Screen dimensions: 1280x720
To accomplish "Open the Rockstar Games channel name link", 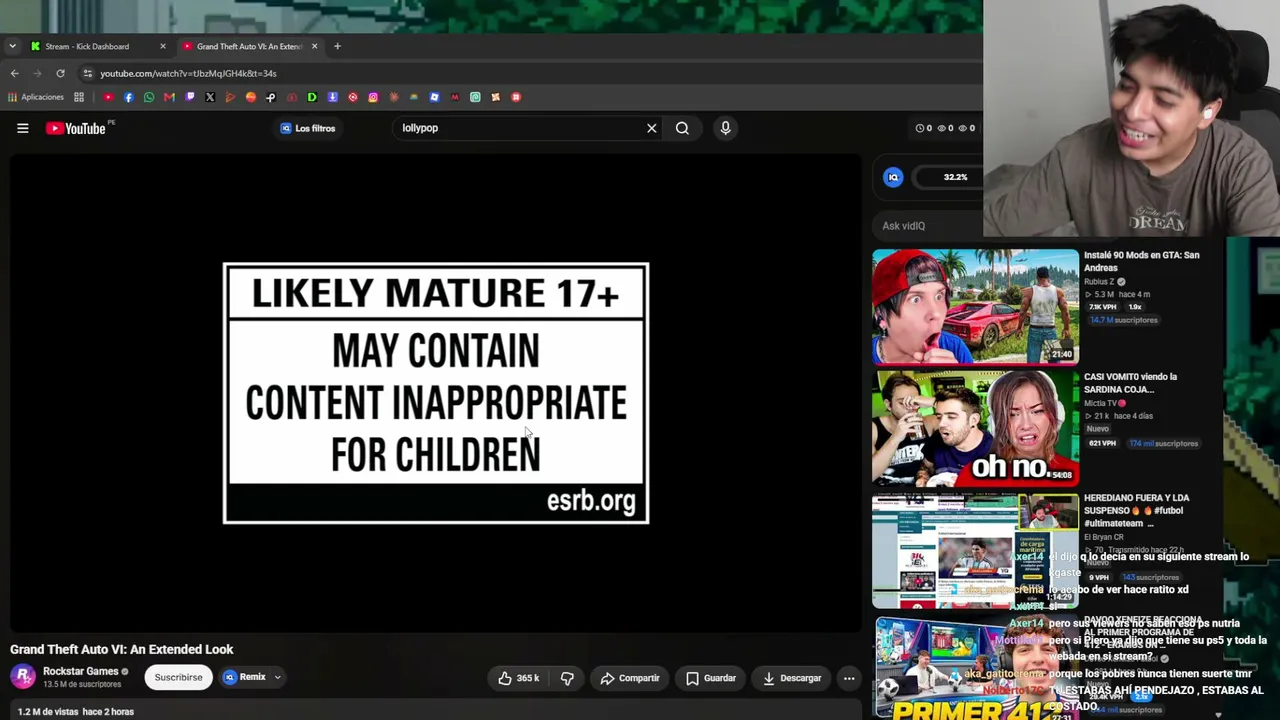I will tap(81, 671).
